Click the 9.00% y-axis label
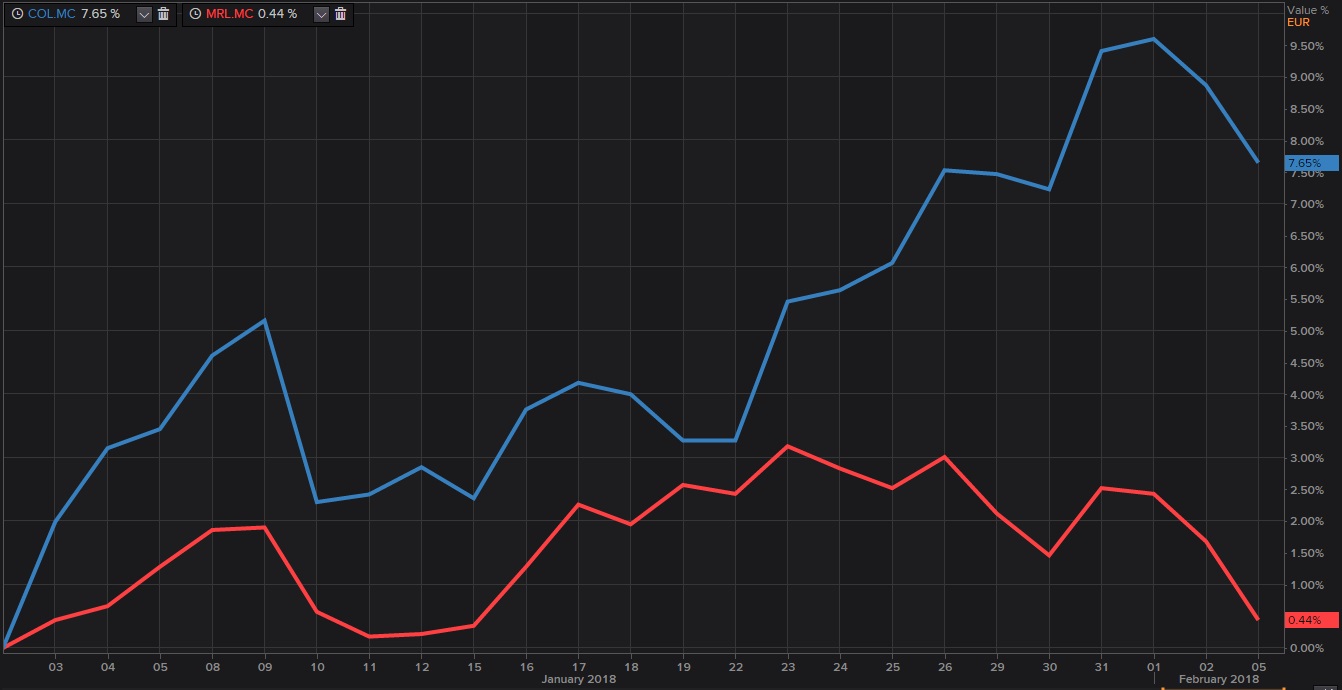Viewport: 1342px width, 690px height. 1306,77
